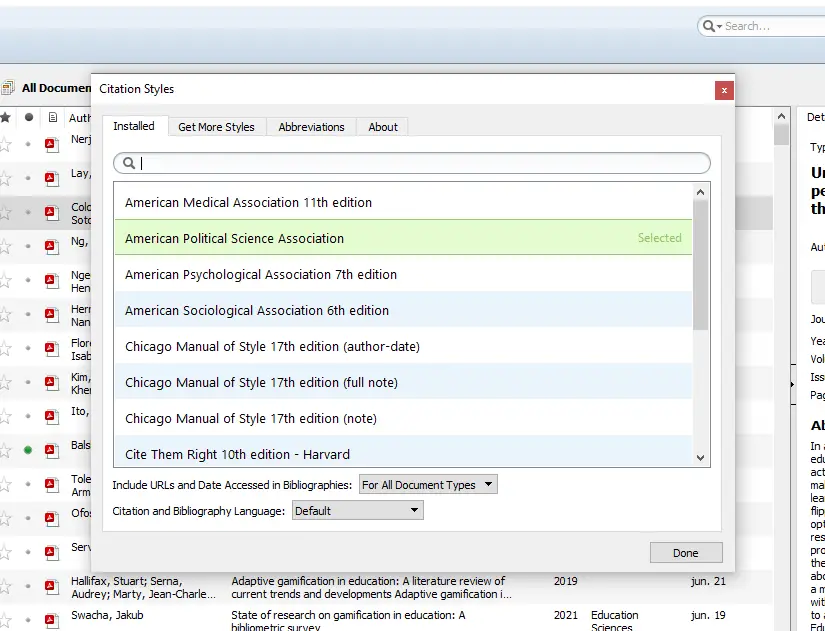The image size is (825, 631).
Task: Toggle read status dot in Tole/Arm row
Action: point(28,484)
